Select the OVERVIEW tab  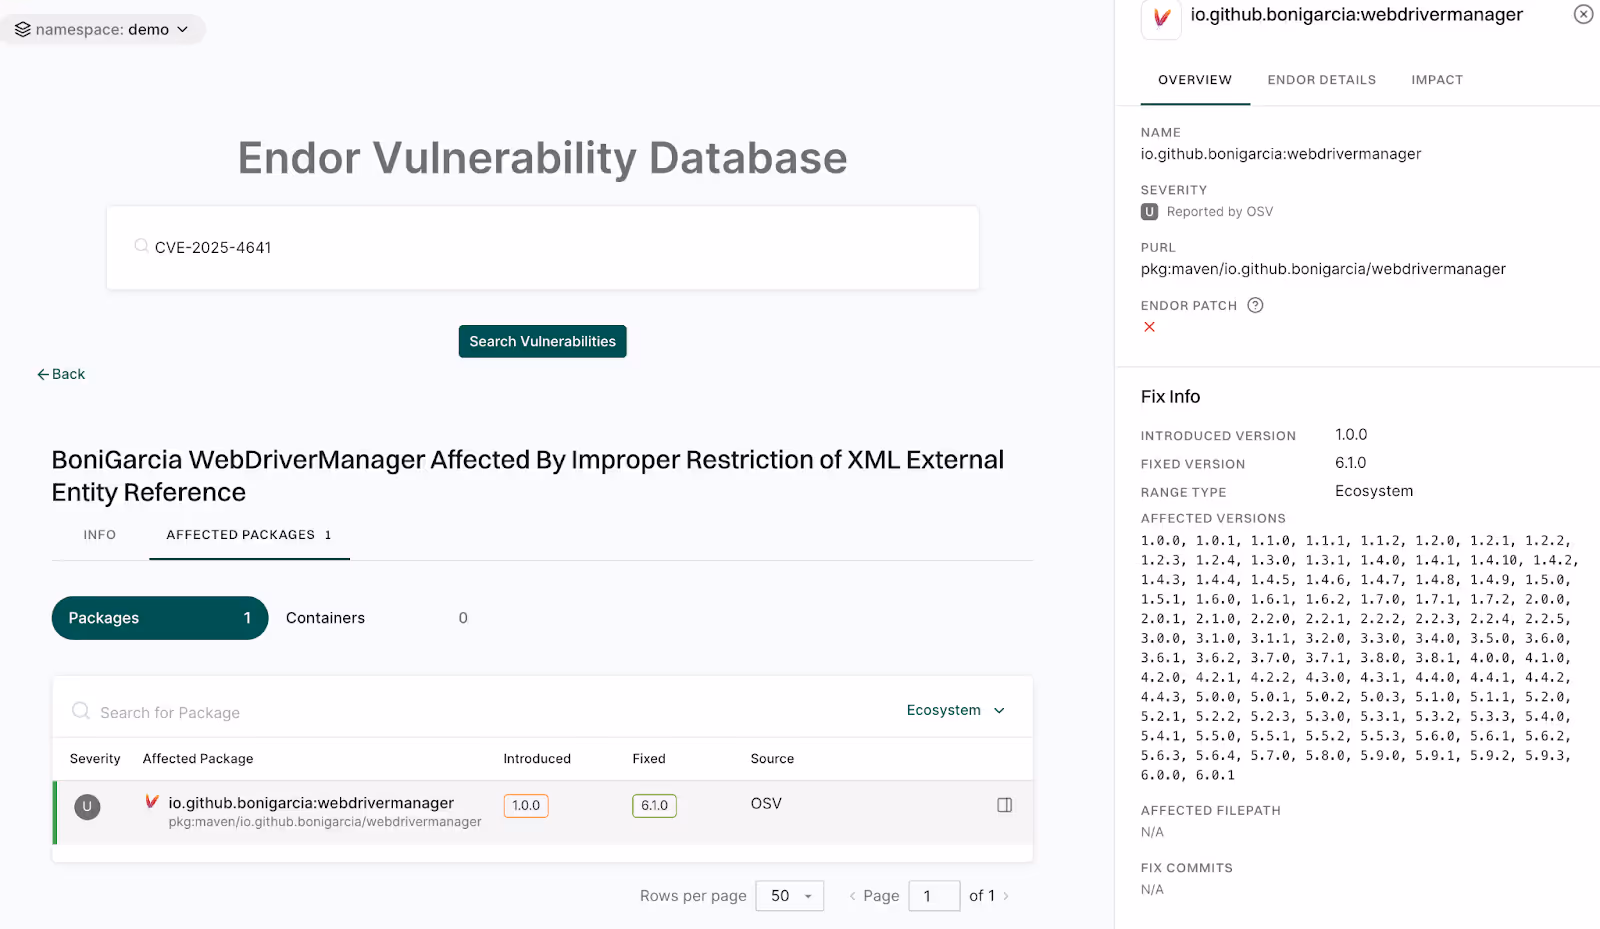pyautogui.click(x=1195, y=80)
